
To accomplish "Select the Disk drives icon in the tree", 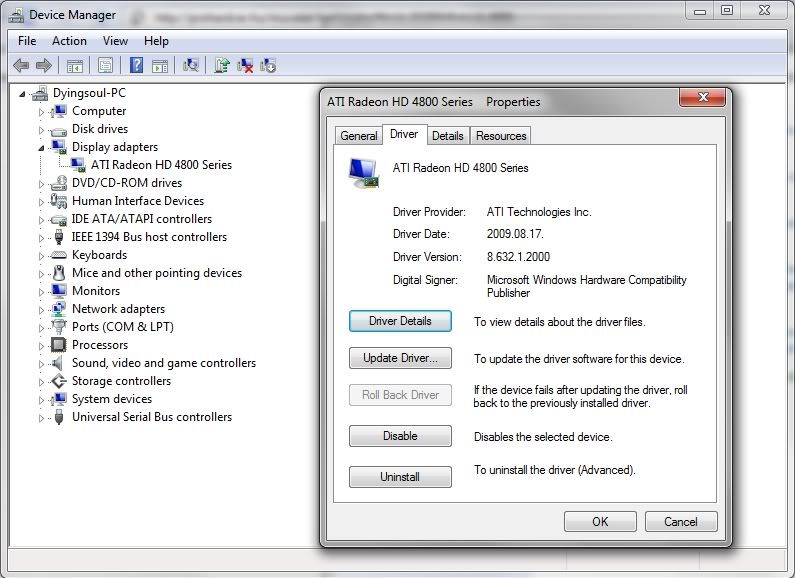I will tap(59, 130).
